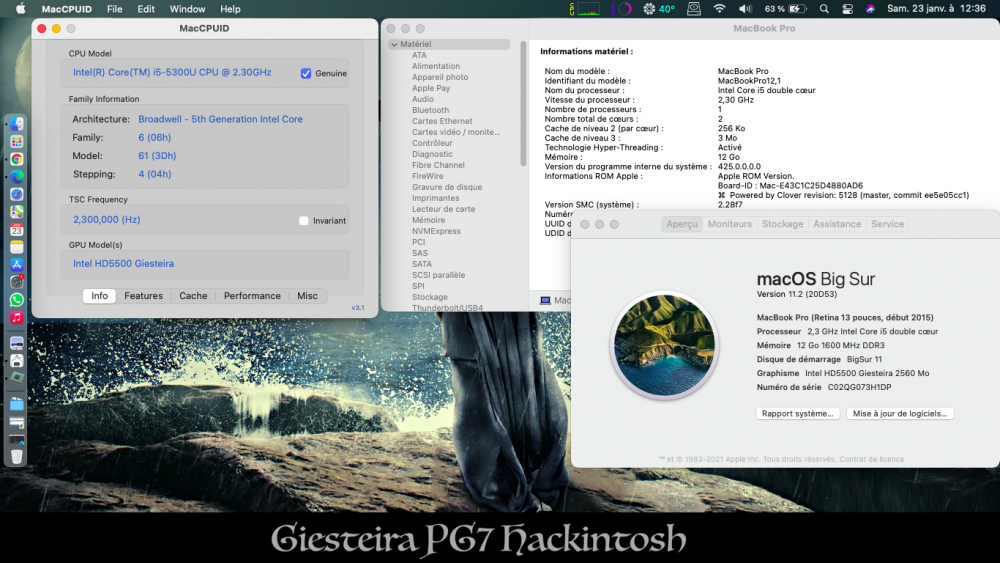Open the MacCPUID app menu
Viewport: 1000px width, 563px height.
point(66,9)
